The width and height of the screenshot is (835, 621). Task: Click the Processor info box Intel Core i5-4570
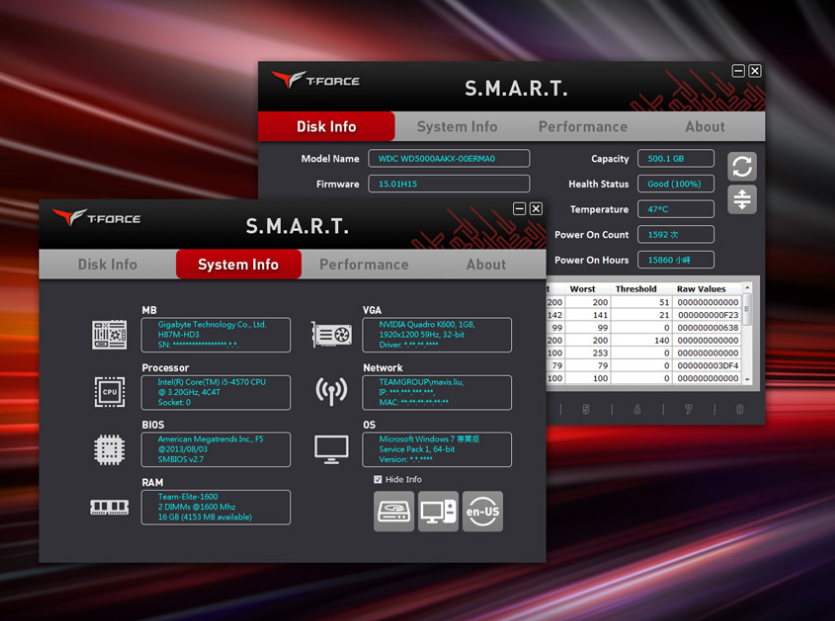click(216, 393)
